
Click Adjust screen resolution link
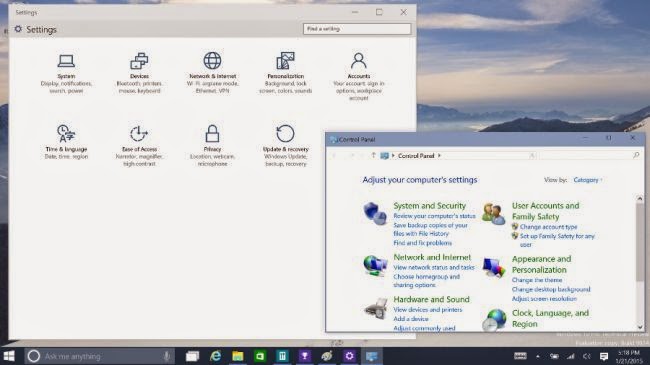click(x=544, y=299)
